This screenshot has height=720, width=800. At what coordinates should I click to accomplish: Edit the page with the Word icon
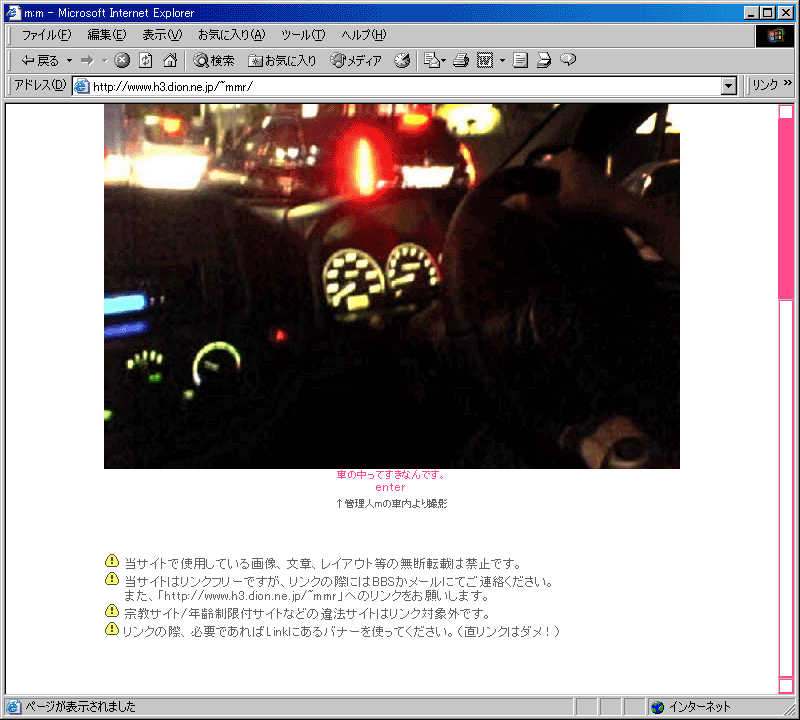click(485, 61)
